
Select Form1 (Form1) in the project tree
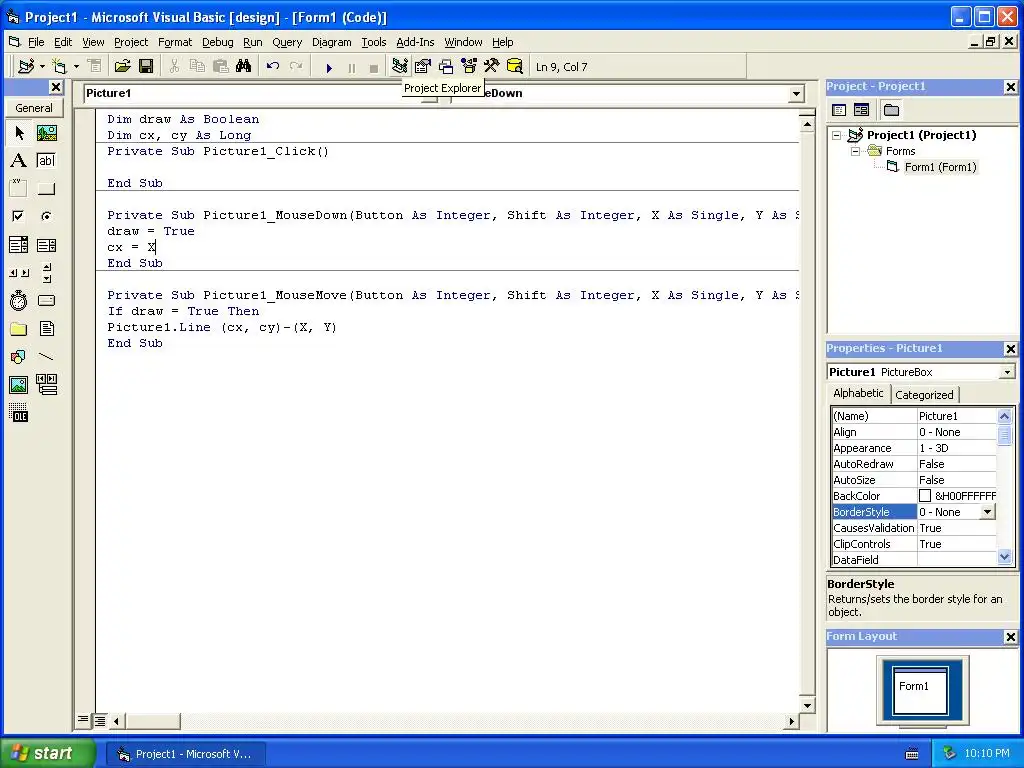pos(940,167)
